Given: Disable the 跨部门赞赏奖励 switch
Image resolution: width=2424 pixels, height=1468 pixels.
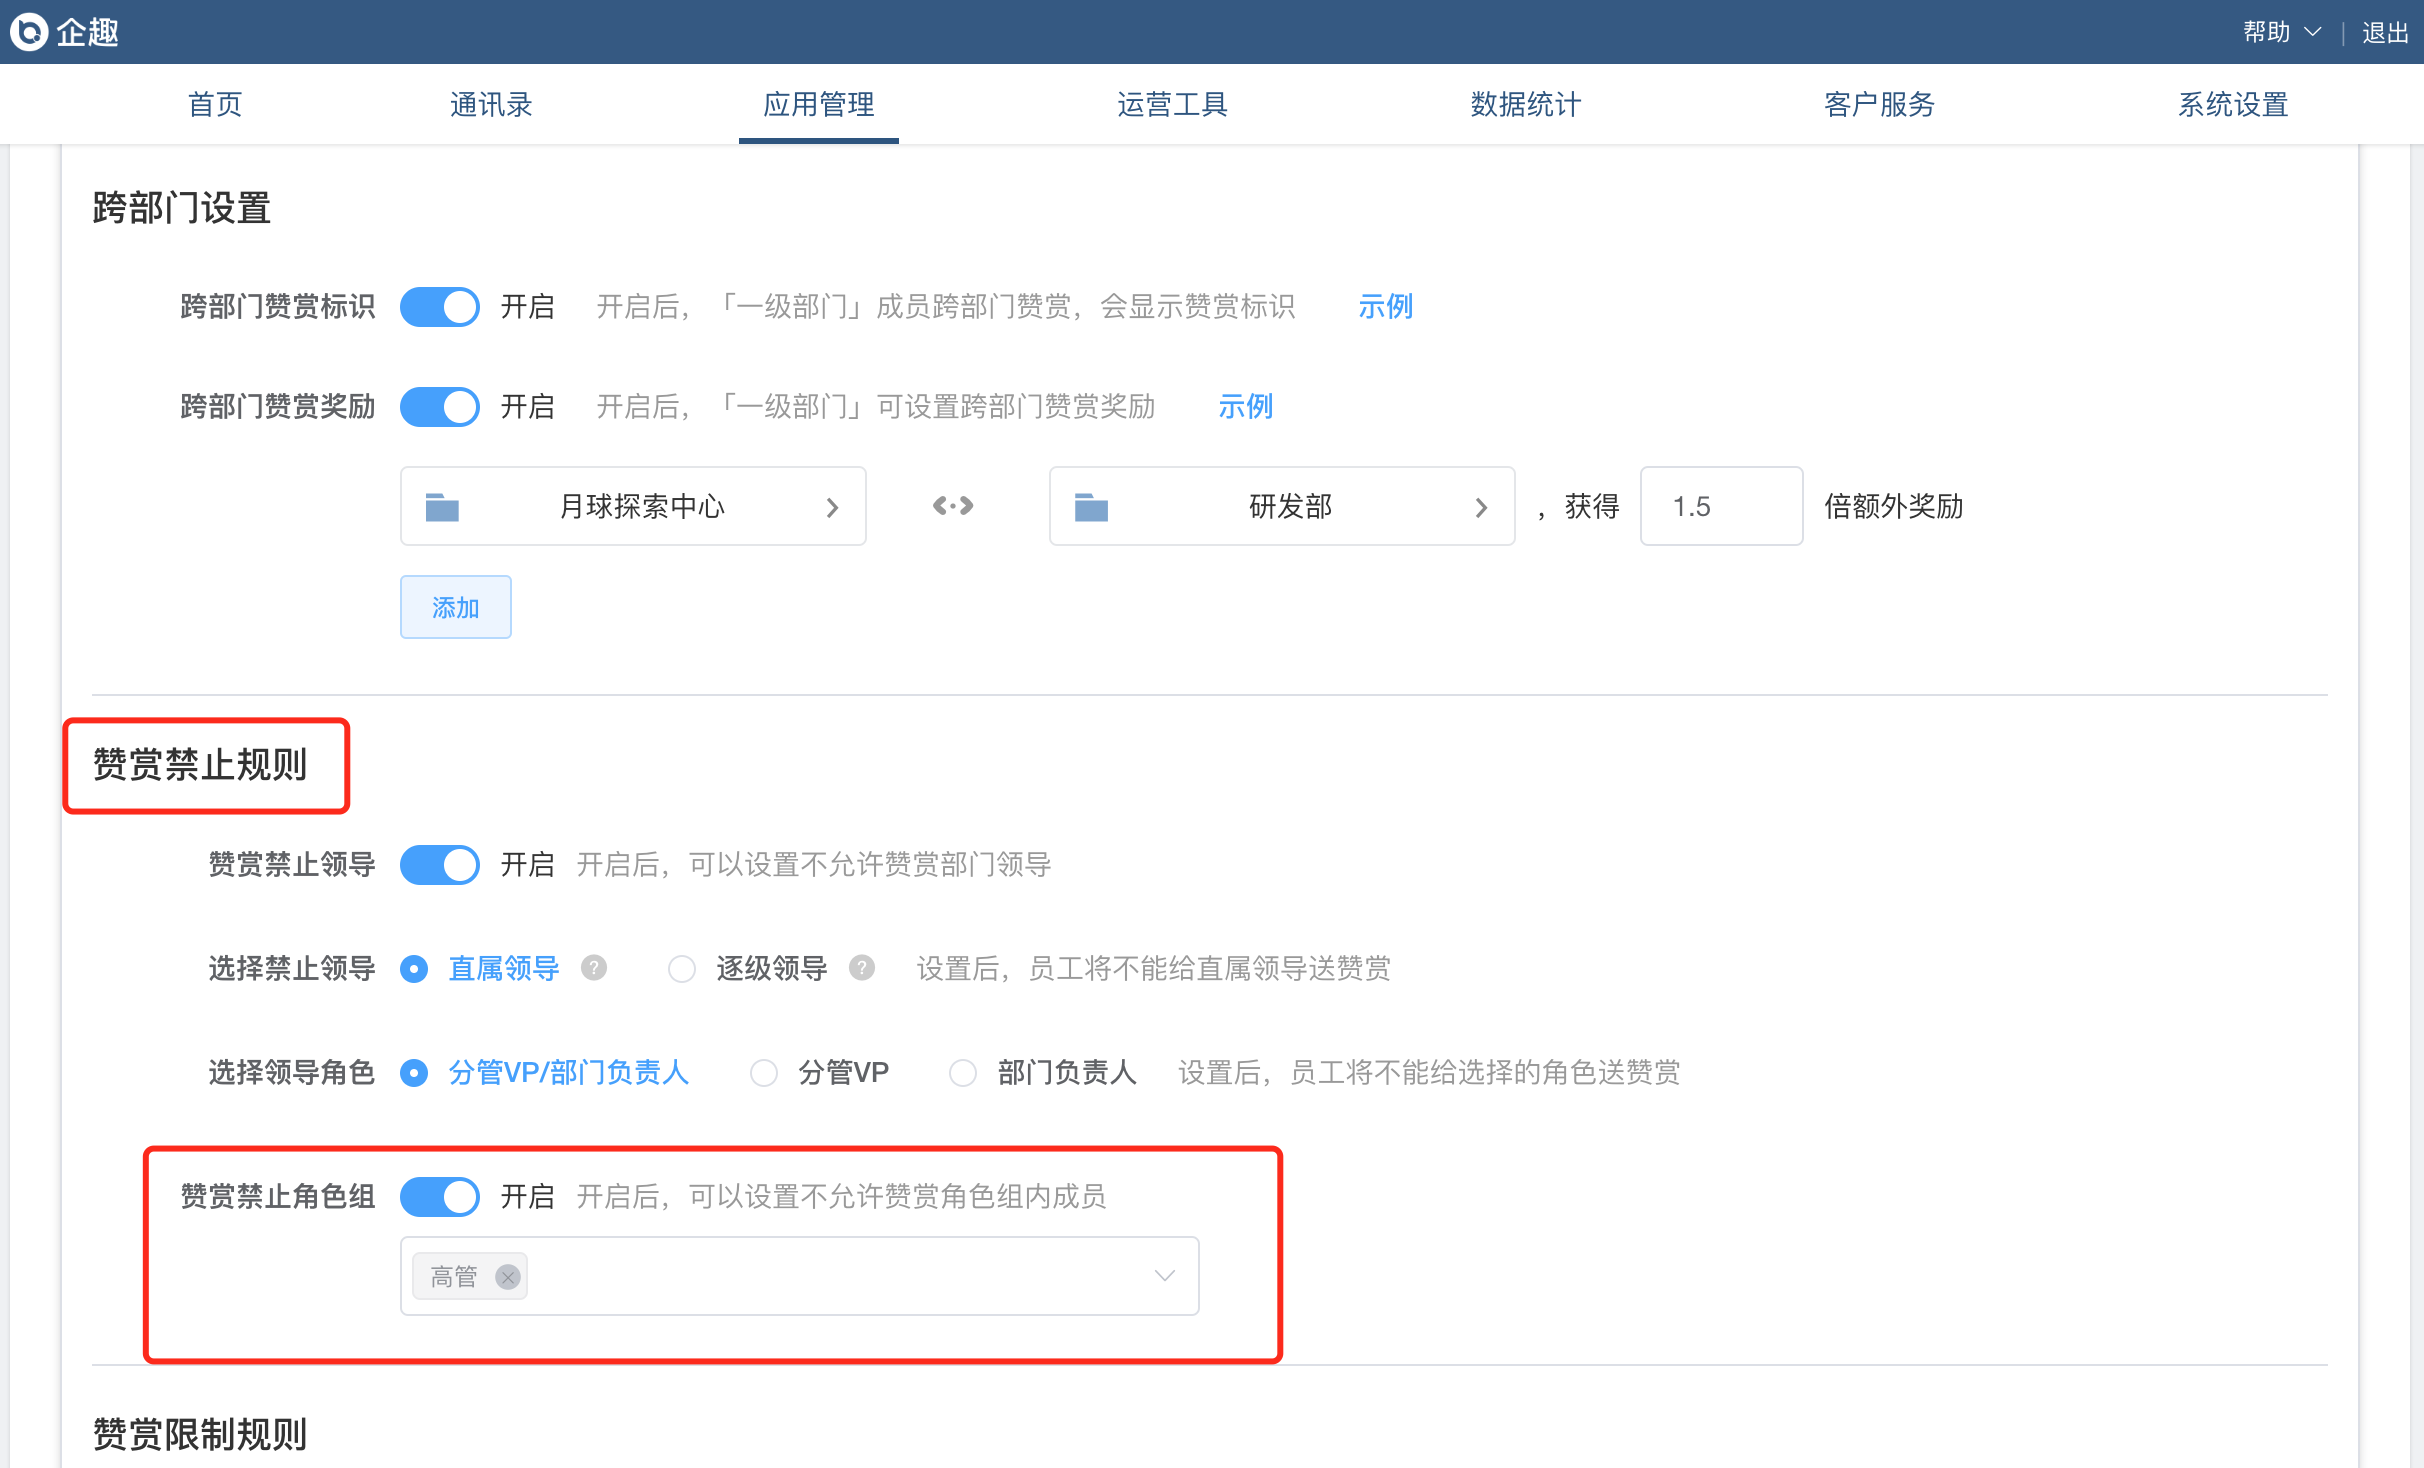Looking at the screenshot, I should (x=440, y=407).
